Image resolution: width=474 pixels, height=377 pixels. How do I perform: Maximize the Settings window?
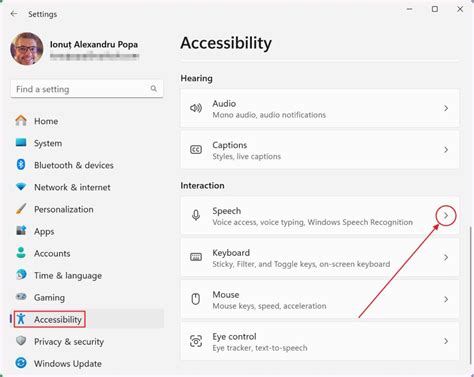pos(435,9)
